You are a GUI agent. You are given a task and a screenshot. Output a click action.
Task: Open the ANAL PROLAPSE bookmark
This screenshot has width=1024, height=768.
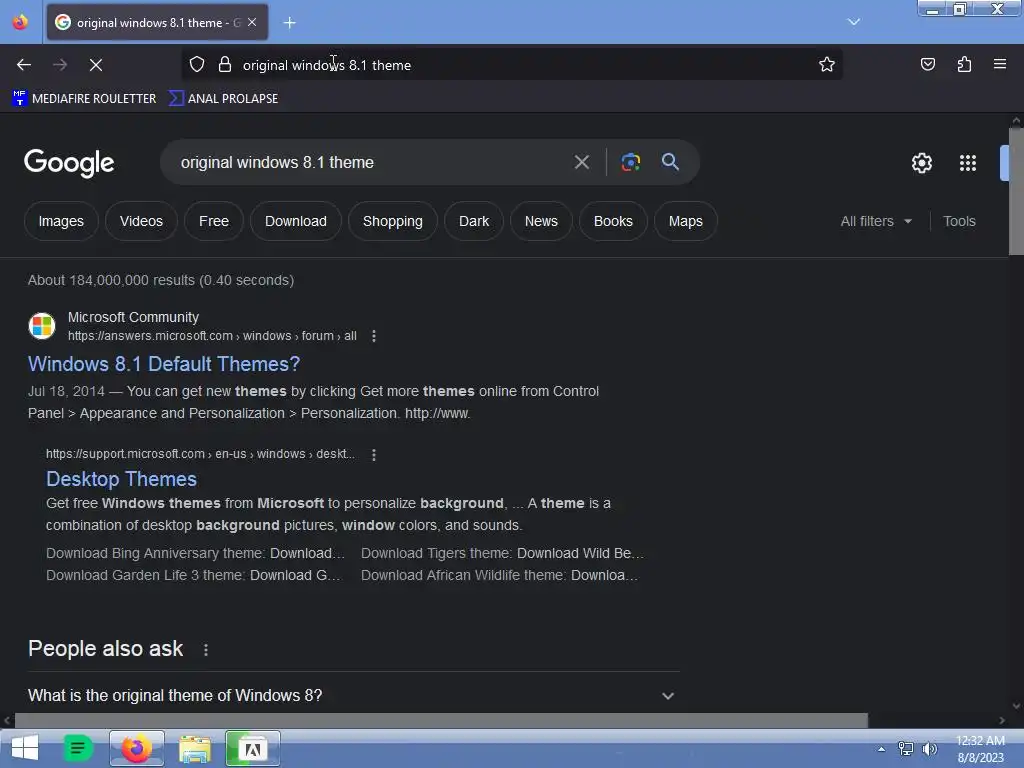pyautogui.click(x=223, y=99)
